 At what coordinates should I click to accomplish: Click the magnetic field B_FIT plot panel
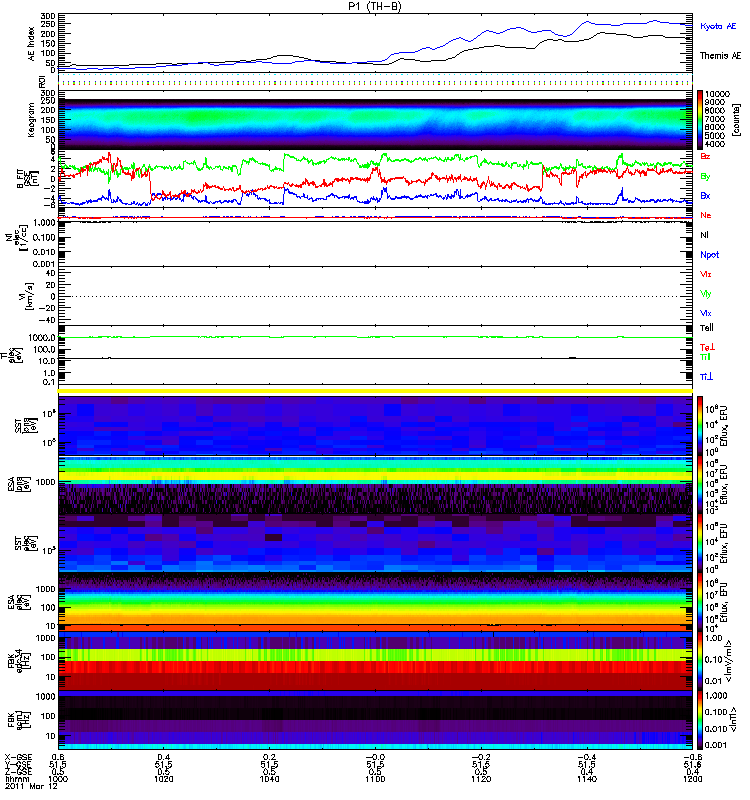coord(376,179)
